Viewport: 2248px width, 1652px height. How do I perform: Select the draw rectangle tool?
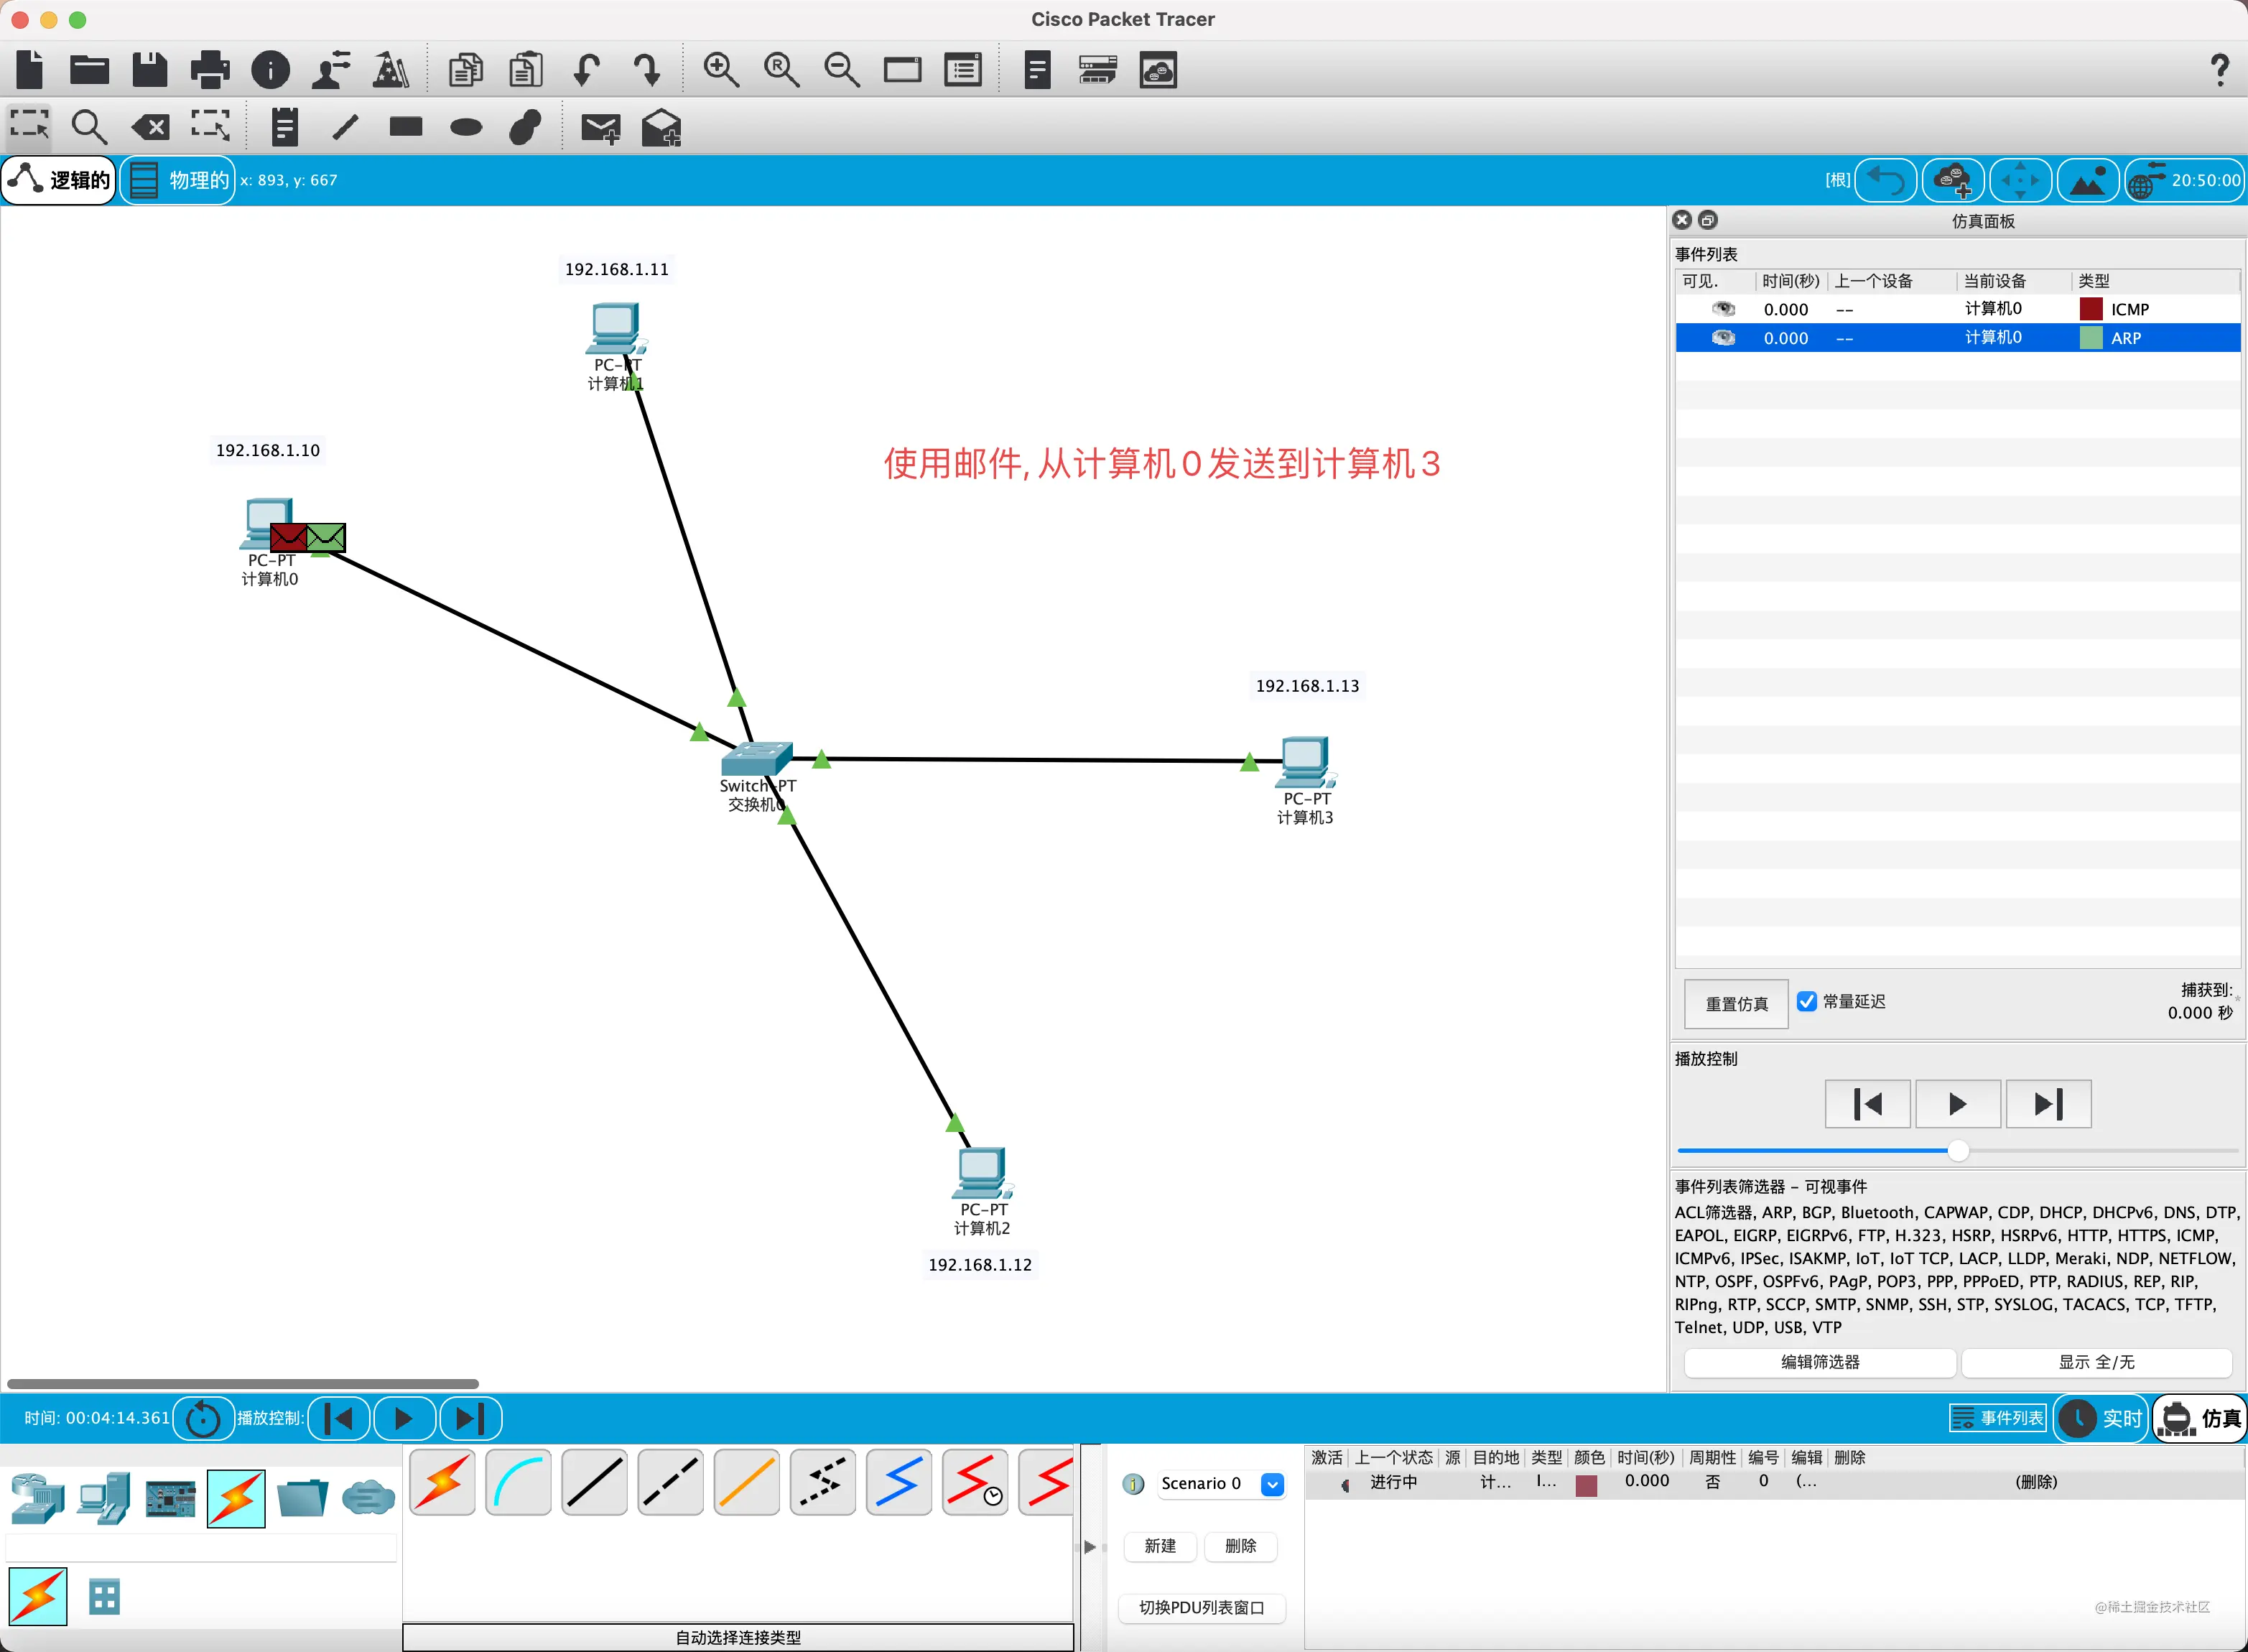406,126
